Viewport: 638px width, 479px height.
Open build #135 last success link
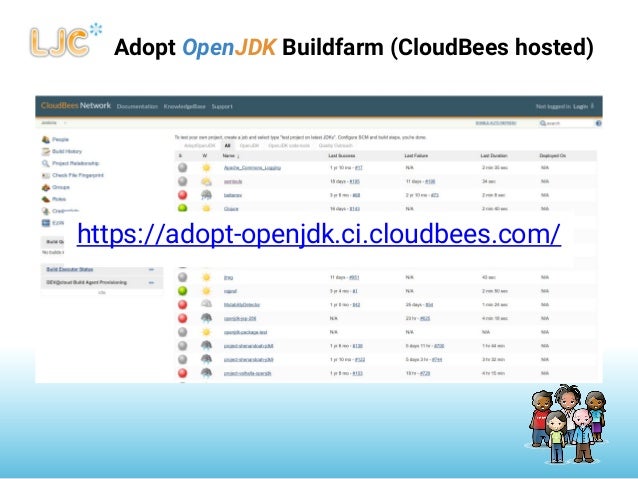pos(354,182)
